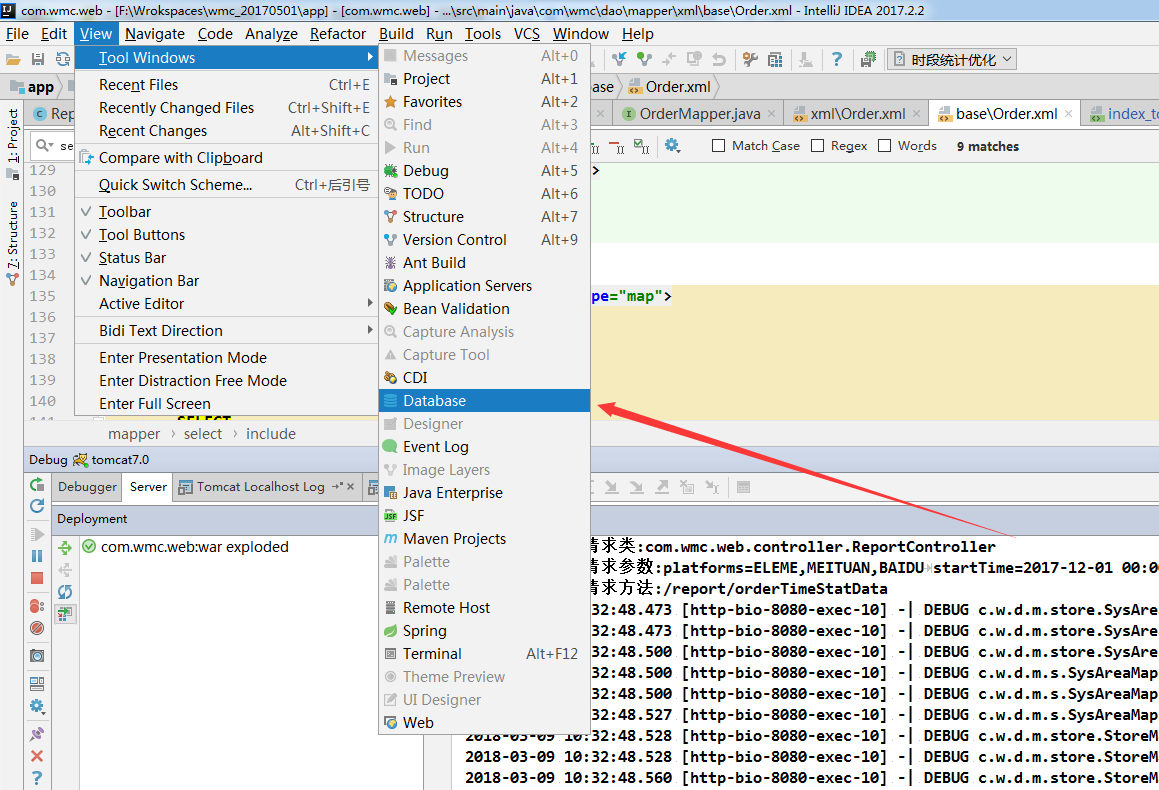This screenshot has width=1159, height=790.
Task: Take a memory snapshot with the camera icon
Action: (37, 655)
